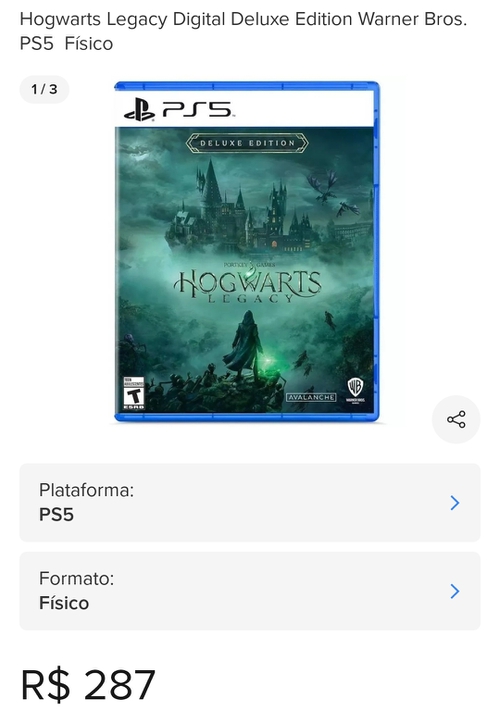Click the PS5 logo on game cover
Screen dimensions: 500x710
(x=178, y=110)
